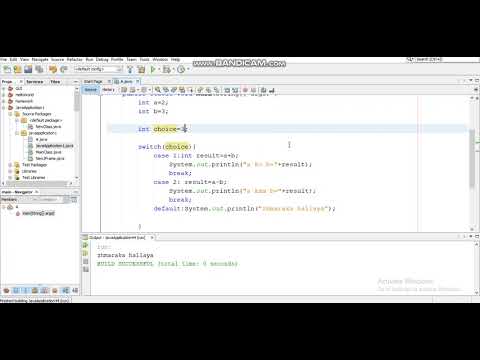Click the Re-run icon in Output panel
The width and height of the screenshot is (480, 360).
[86, 246]
